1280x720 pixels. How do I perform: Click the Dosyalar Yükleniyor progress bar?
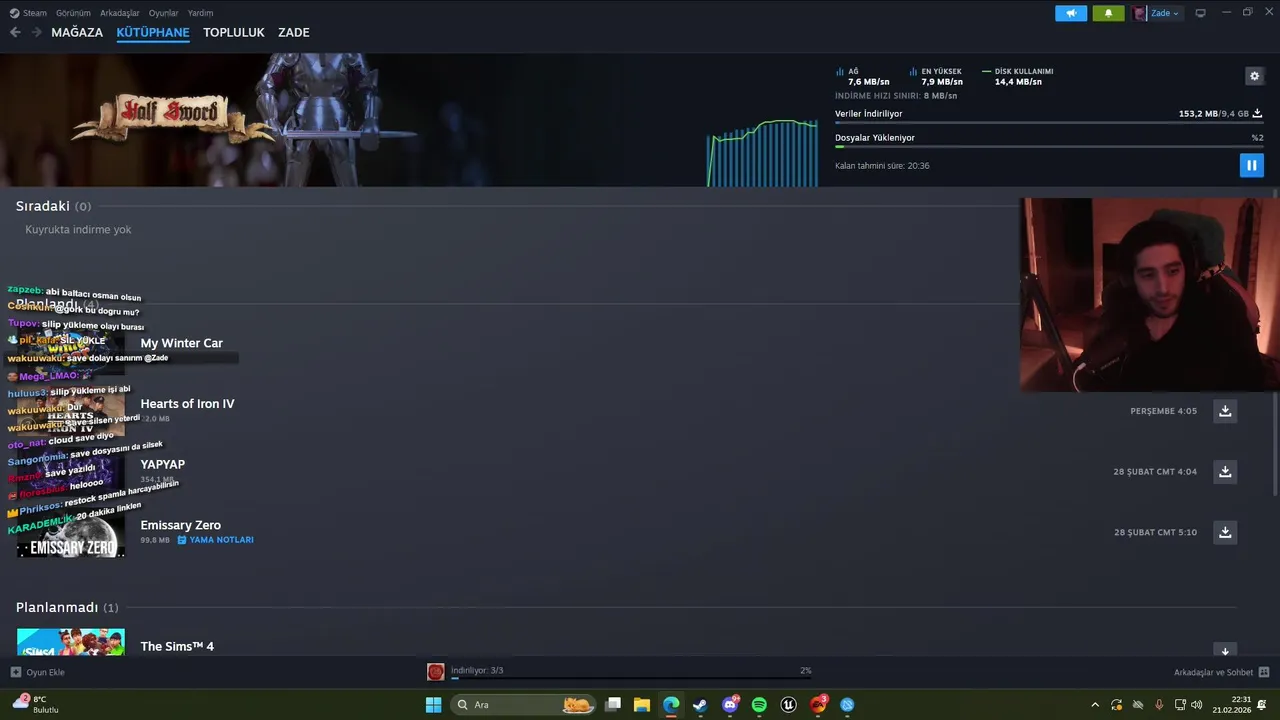1049,147
